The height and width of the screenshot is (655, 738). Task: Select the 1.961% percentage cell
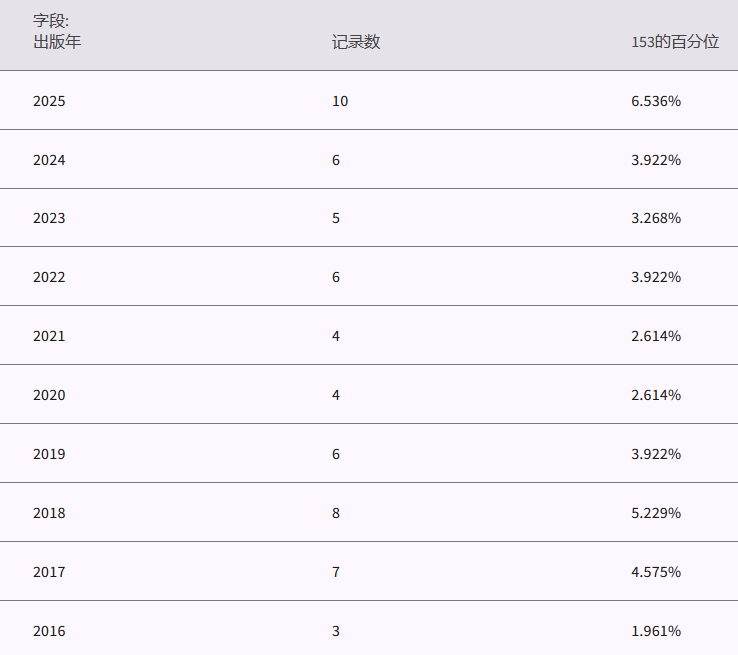click(656, 631)
